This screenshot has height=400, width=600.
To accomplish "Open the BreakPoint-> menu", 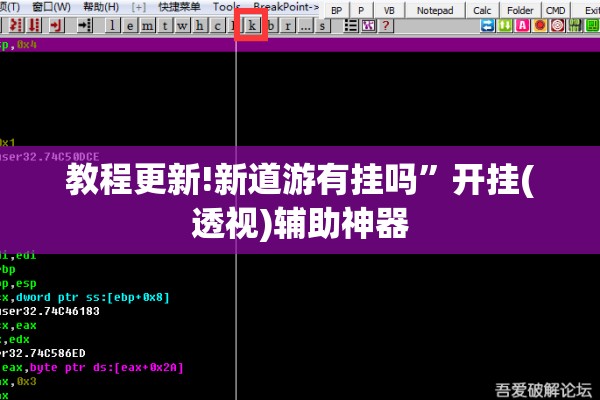I will (x=286, y=7).
